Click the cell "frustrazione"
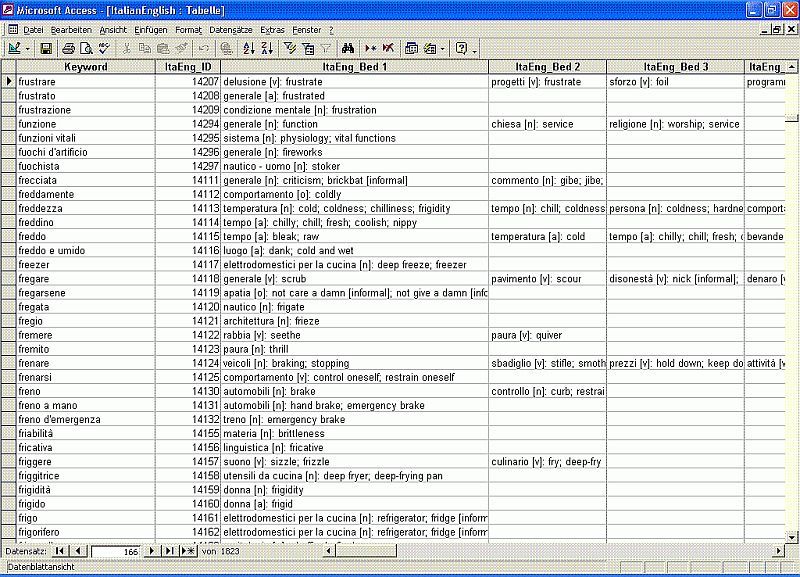This screenshot has width=800, height=577. click(x=86, y=110)
